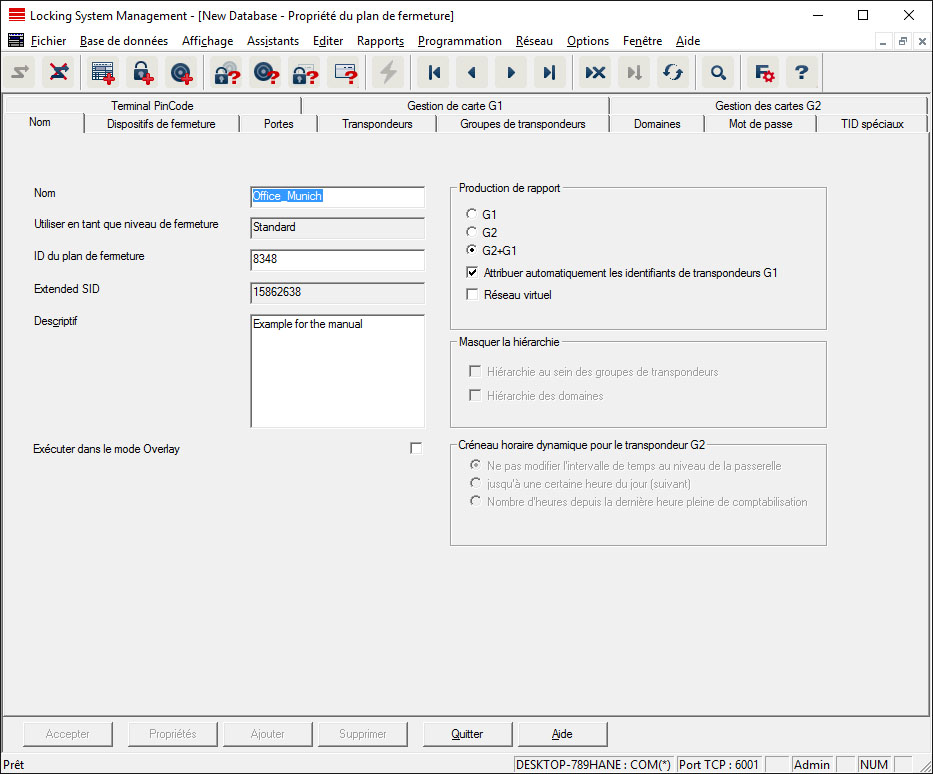Select the G1 radio button
The height and width of the screenshot is (774, 933).
(x=472, y=215)
